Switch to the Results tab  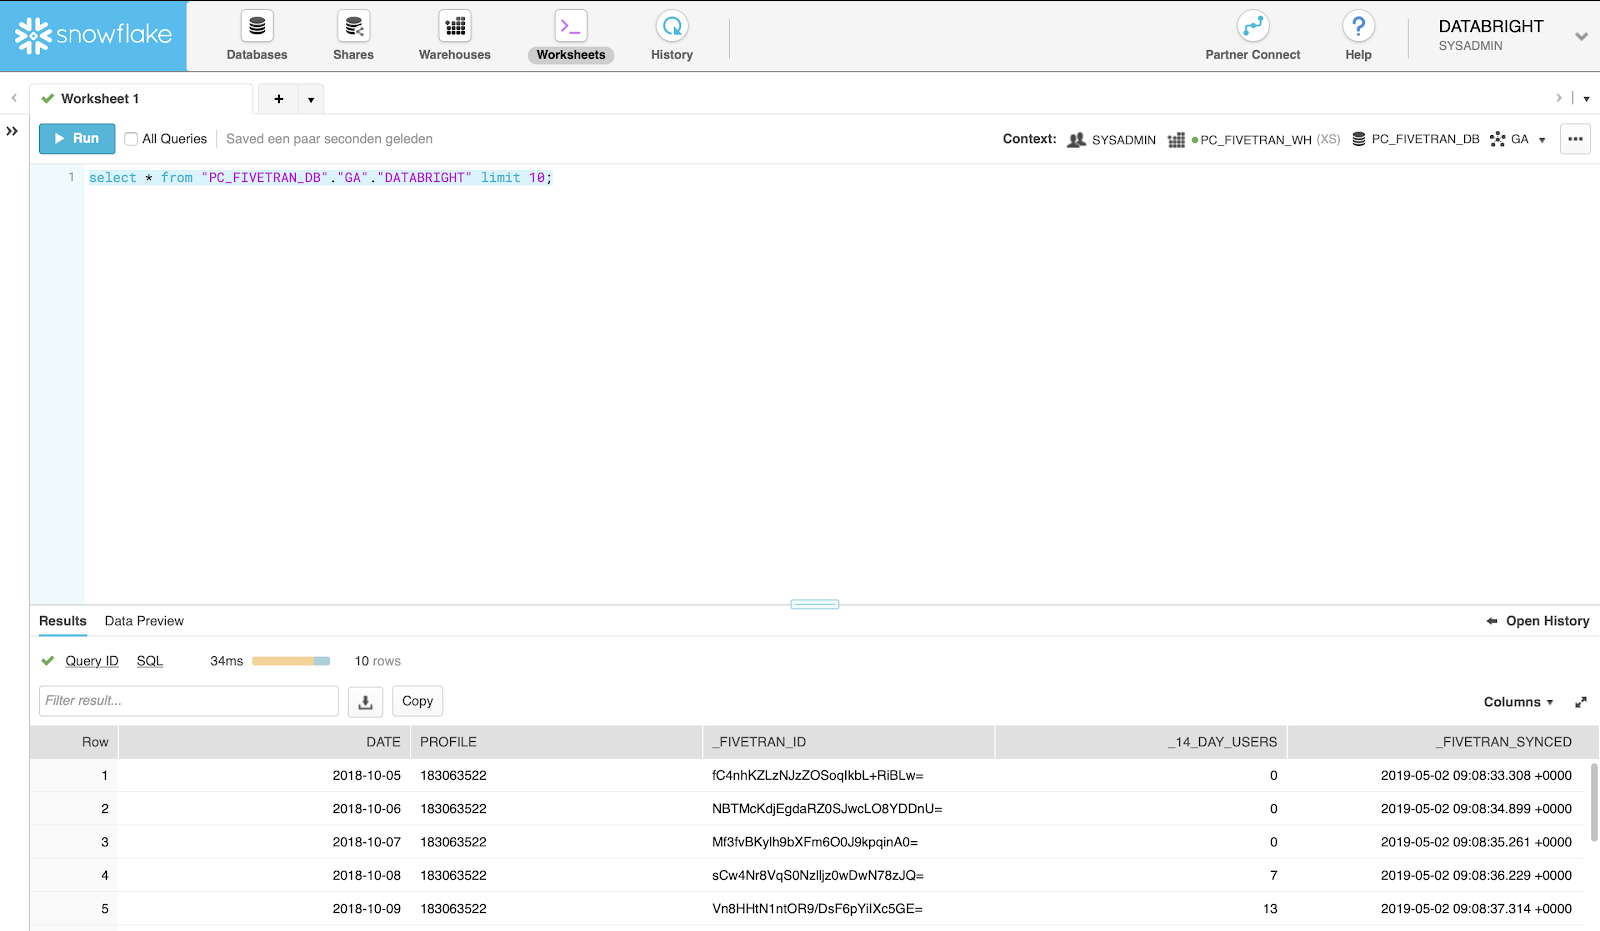tap(63, 621)
